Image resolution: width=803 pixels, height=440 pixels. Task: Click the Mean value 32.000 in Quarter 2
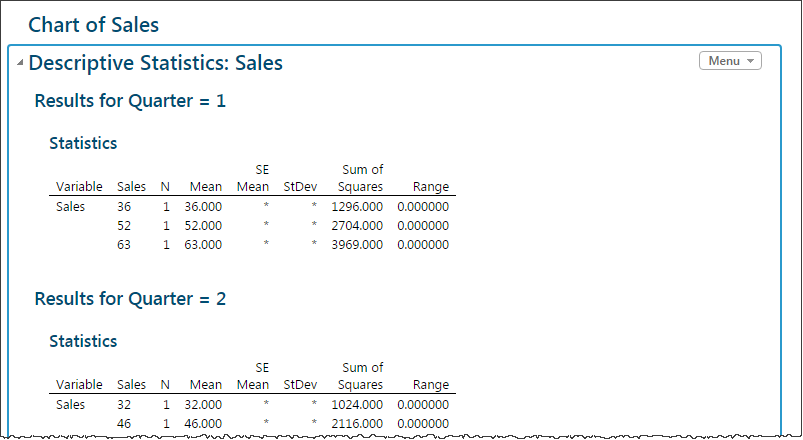pyautogui.click(x=203, y=405)
